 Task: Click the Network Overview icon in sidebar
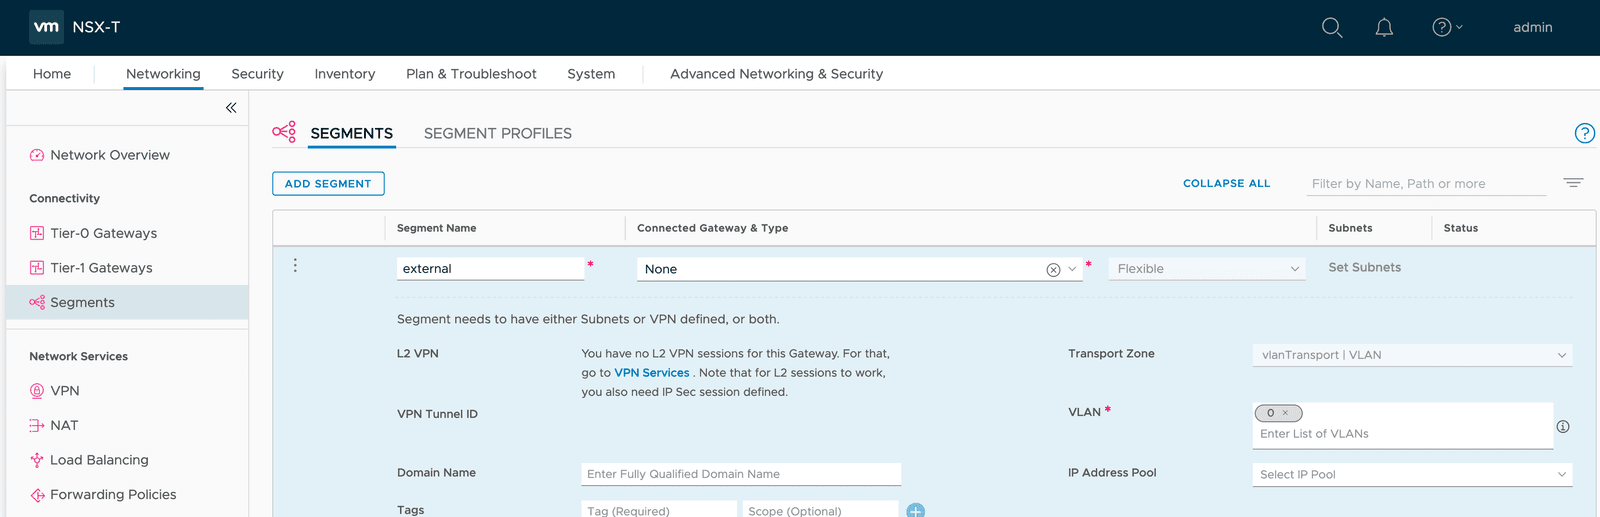pyautogui.click(x=37, y=155)
